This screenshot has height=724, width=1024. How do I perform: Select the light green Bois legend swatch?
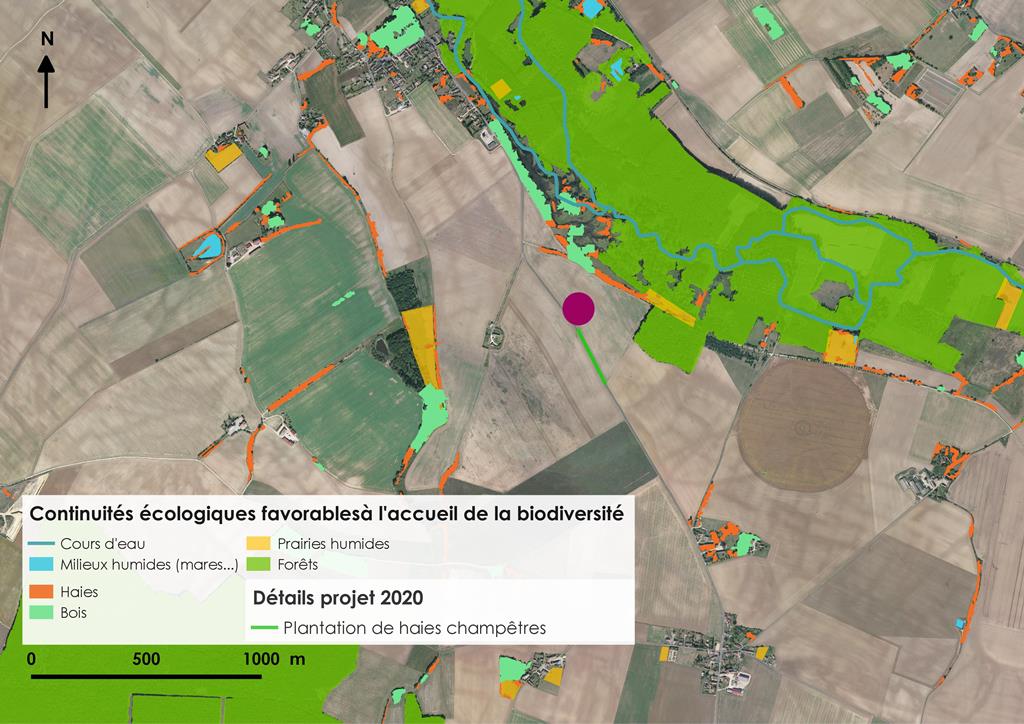pos(42,613)
